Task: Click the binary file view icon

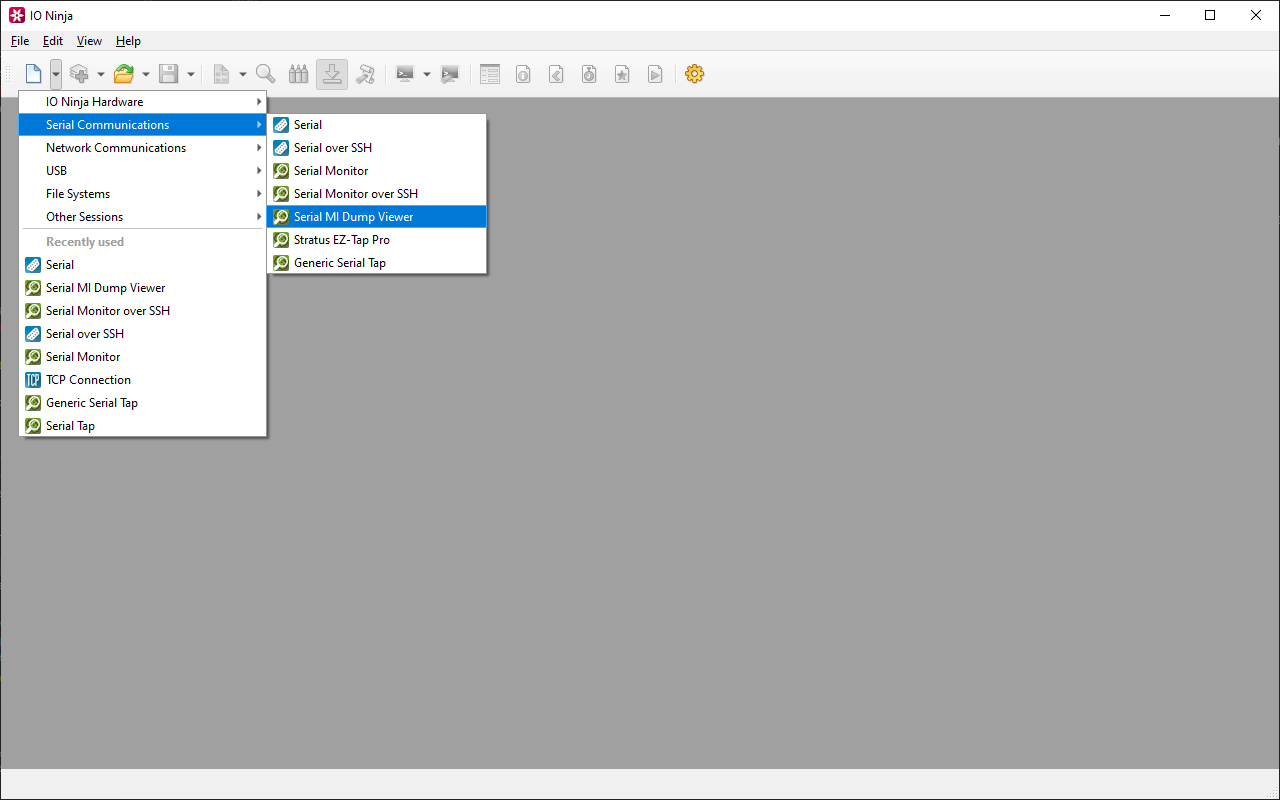Action: pos(221,74)
